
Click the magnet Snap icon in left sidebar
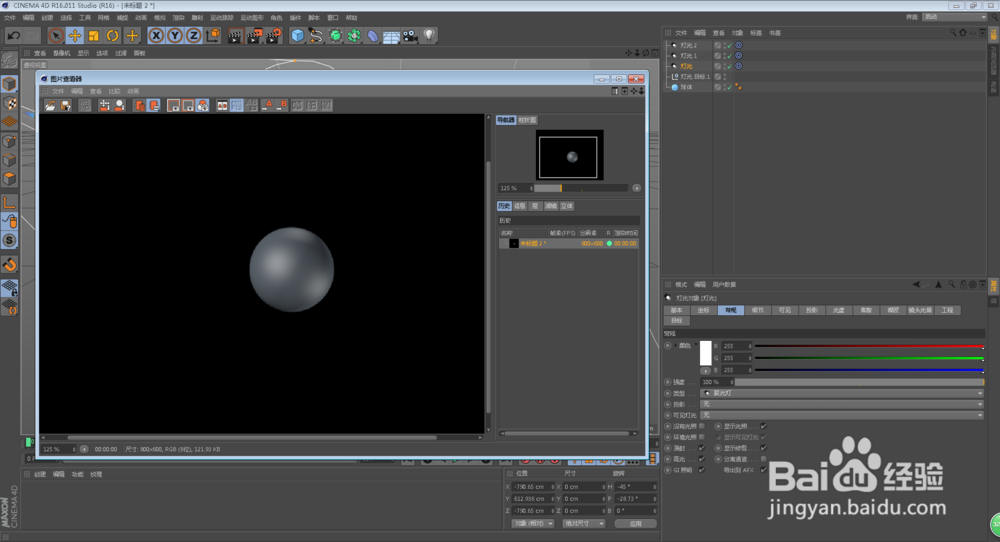(10, 265)
